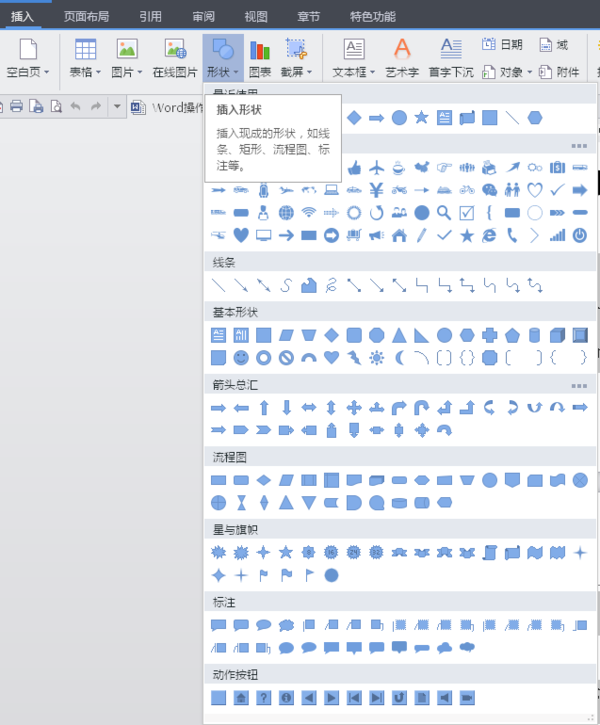The width and height of the screenshot is (600, 725).
Task: Pick the hexagon in recently used shapes
Action: coord(535,117)
